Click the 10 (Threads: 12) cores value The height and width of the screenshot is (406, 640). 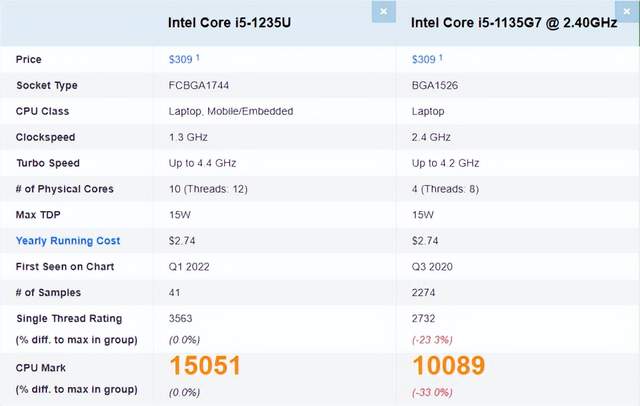208,189
